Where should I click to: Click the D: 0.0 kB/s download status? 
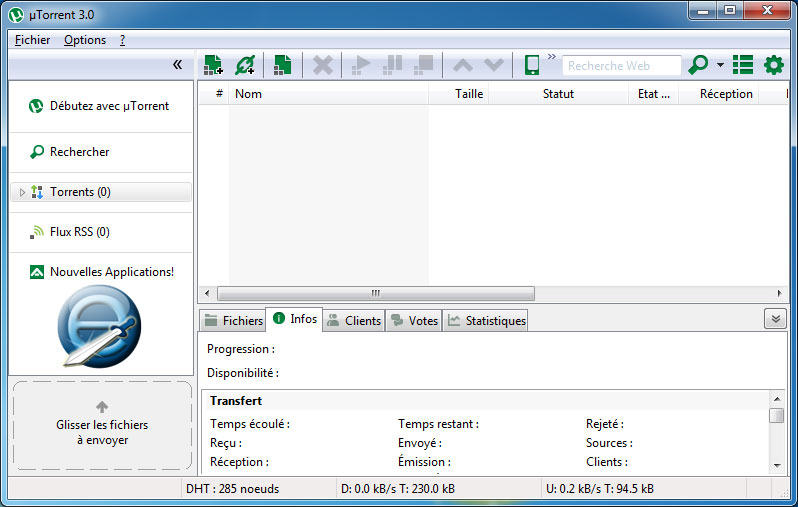coord(398,489)
